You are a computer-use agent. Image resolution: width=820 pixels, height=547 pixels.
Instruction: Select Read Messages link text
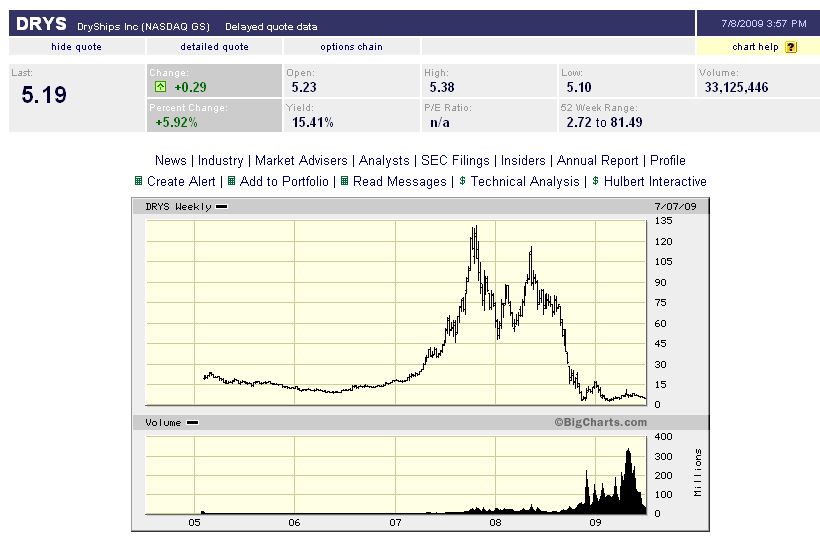pos(400,181)
